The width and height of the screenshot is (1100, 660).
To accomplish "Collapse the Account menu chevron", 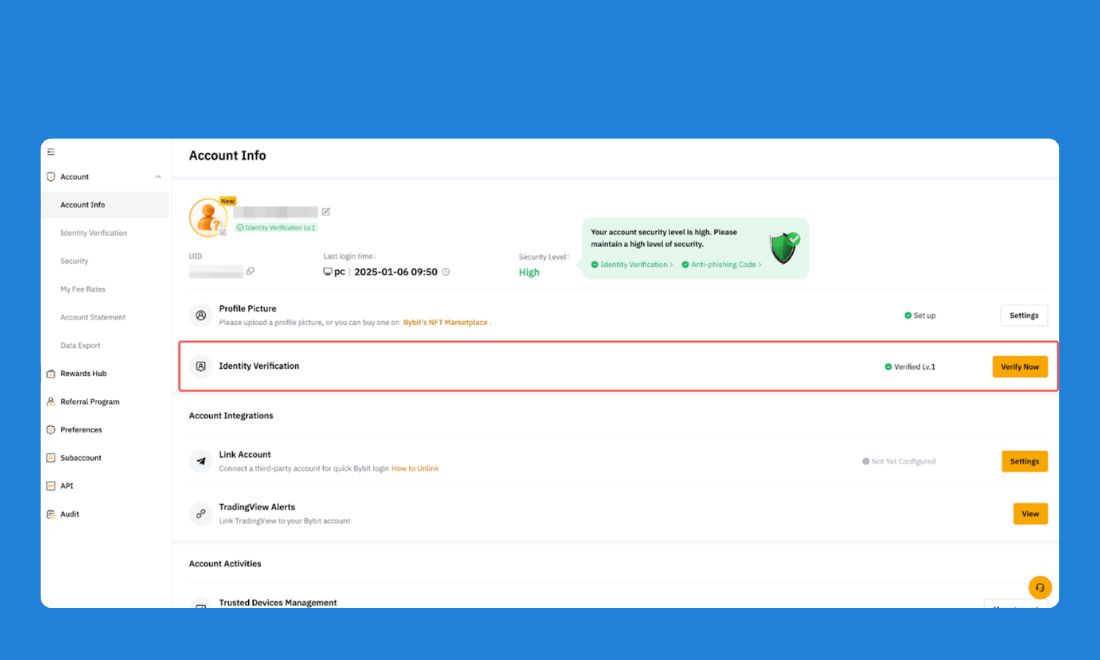I will 158,177.
